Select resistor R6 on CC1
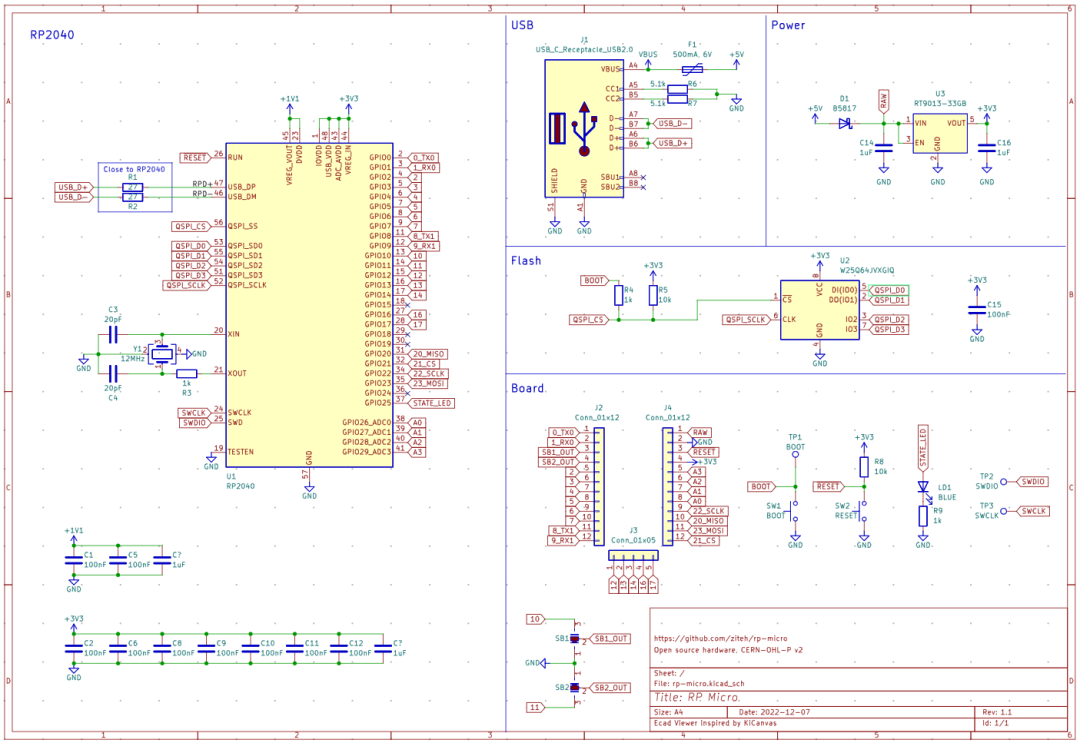 (678, 89)
